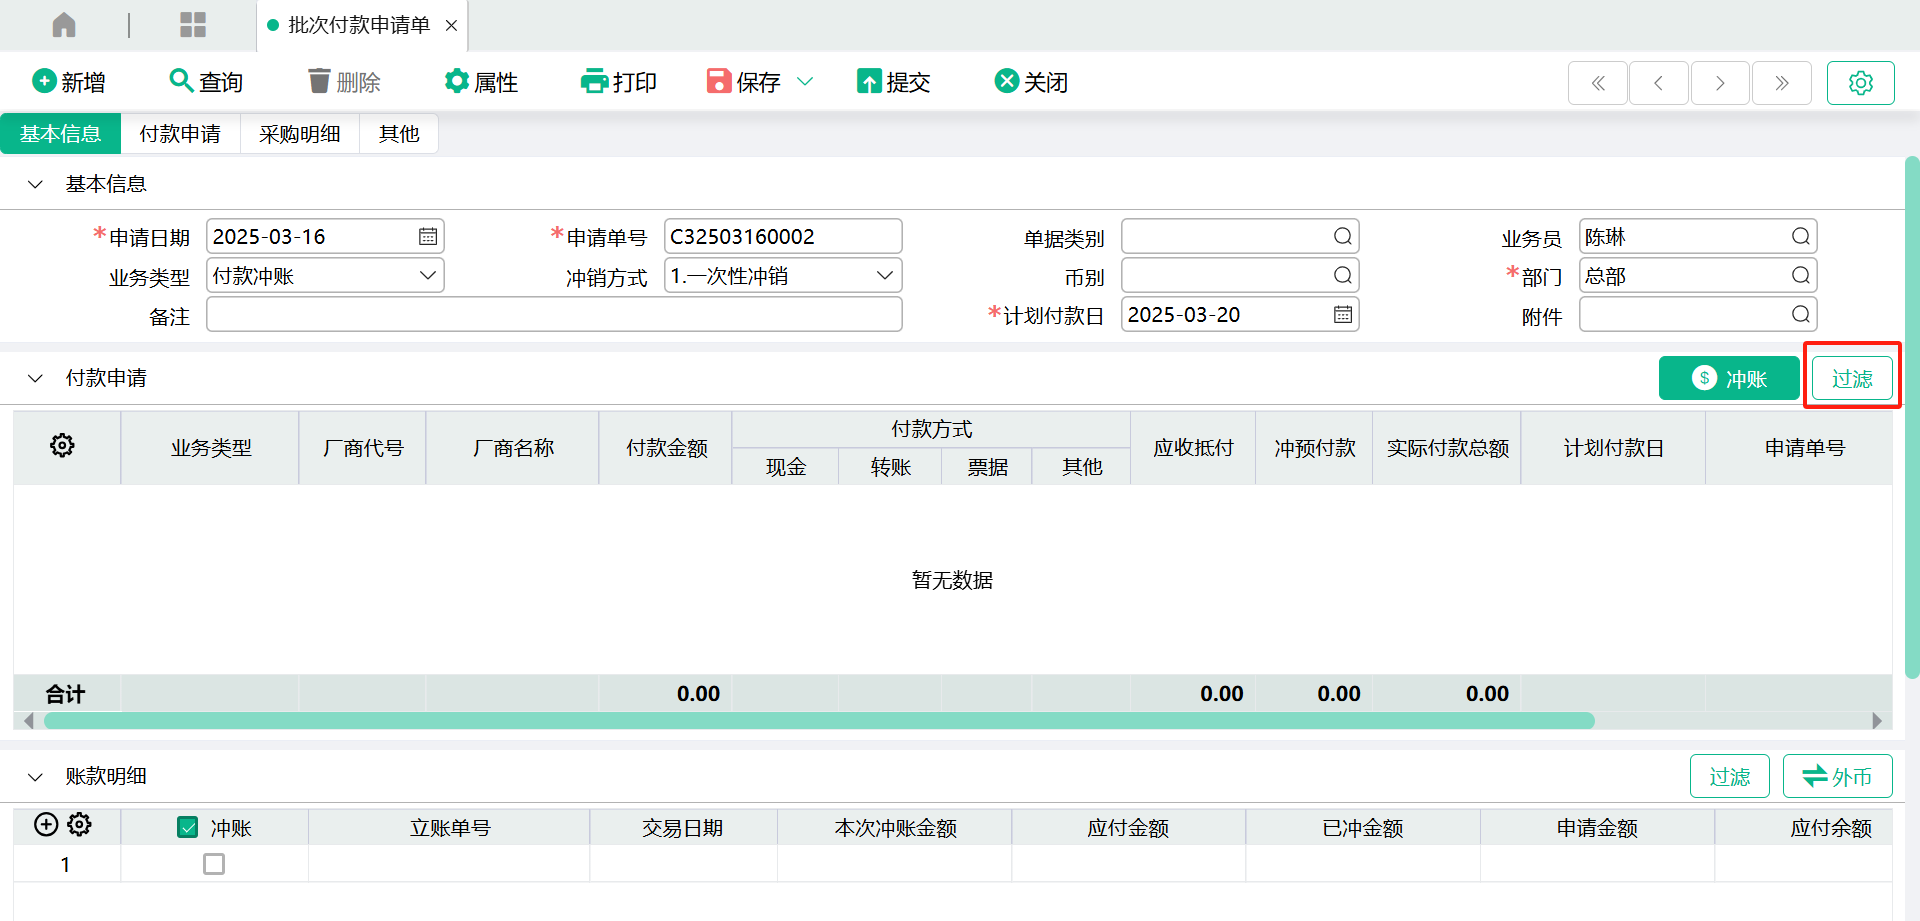Image resolution: width=1920 pixels, height=921 pixels.
Task: Click the green 冲账 button
Action: pyautogui.click(x=1729, y=379)
